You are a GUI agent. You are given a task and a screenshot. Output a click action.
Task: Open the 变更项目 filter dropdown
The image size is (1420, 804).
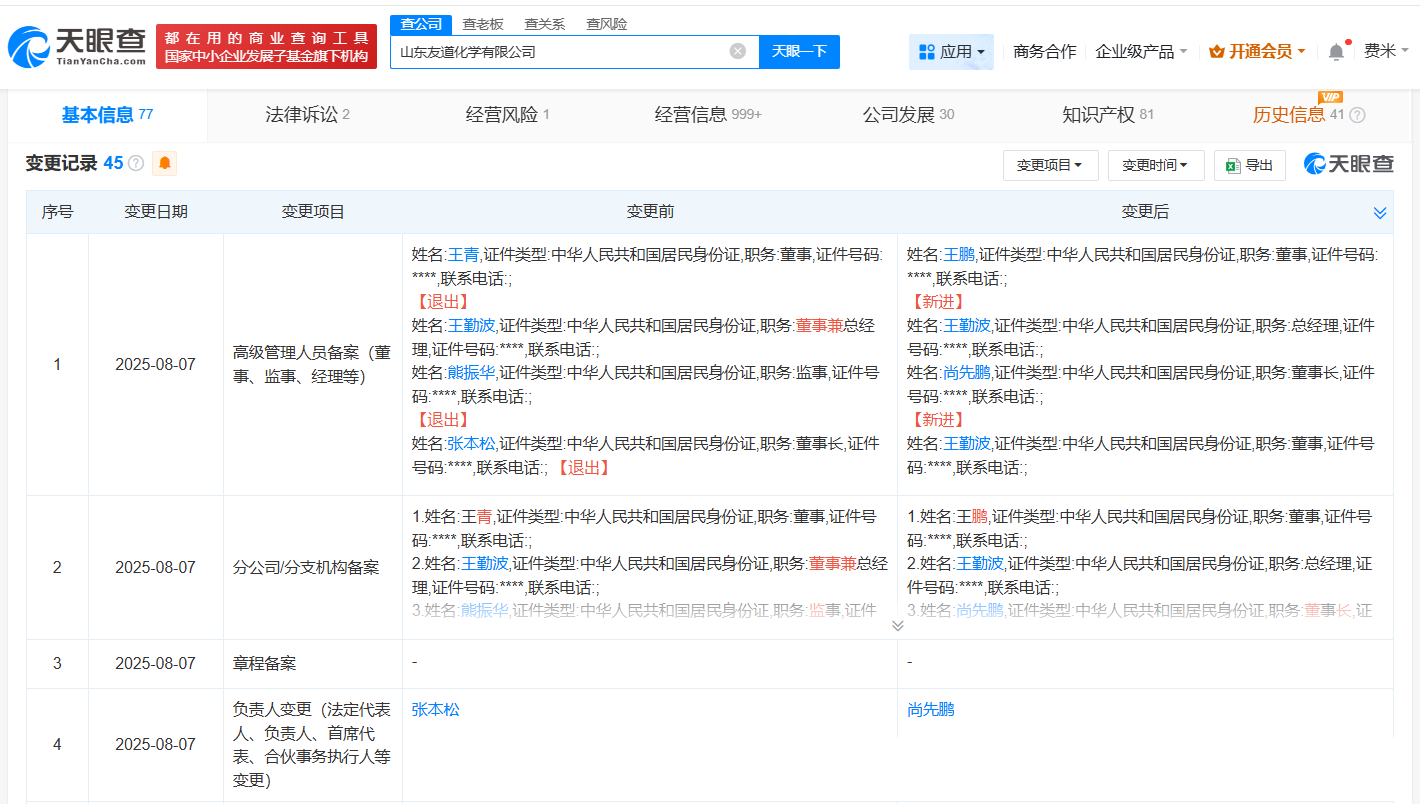tap(1050, 165)
